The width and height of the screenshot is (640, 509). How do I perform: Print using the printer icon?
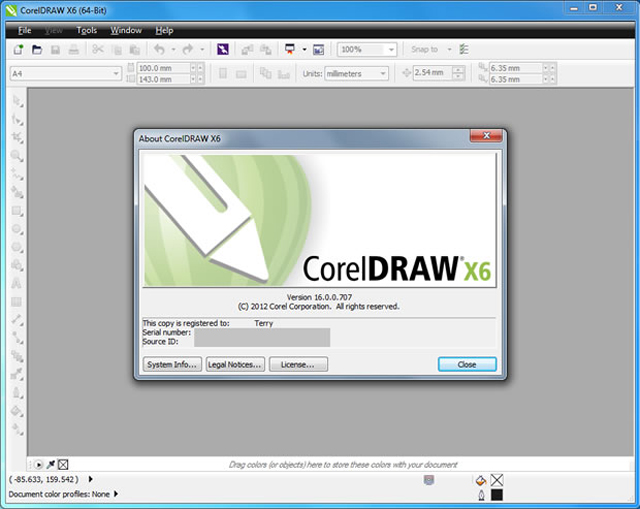pyautogui.click(x=73, y=50)
